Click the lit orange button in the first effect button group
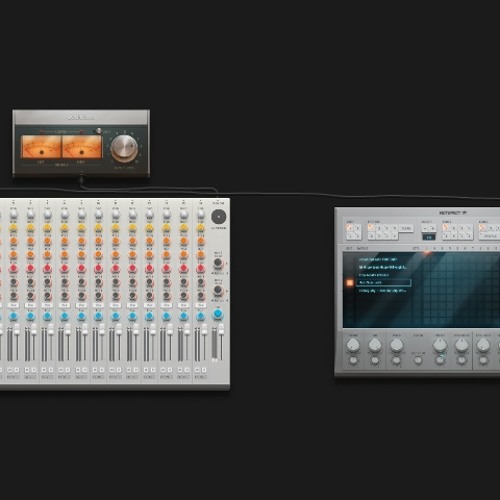The height and width of the screenshot is (500, 500). 350,228
